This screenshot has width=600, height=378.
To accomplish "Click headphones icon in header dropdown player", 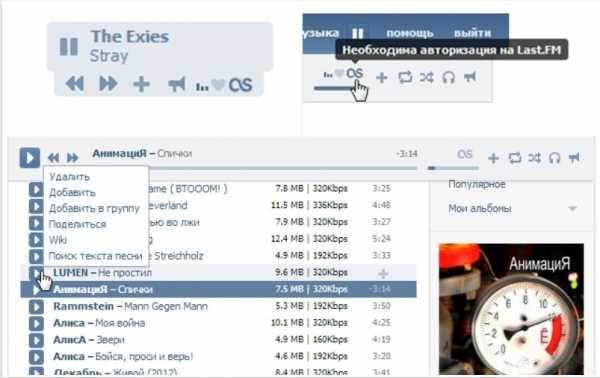I will pos(448,77).
